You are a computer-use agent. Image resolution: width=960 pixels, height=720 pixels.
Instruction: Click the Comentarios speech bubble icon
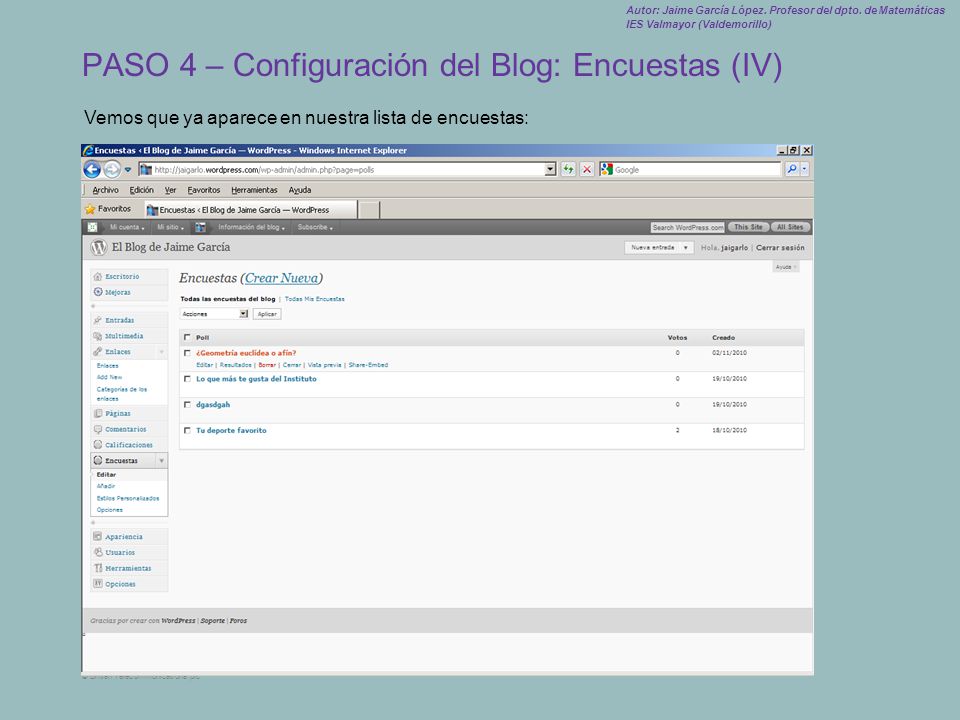pos(97,429)
